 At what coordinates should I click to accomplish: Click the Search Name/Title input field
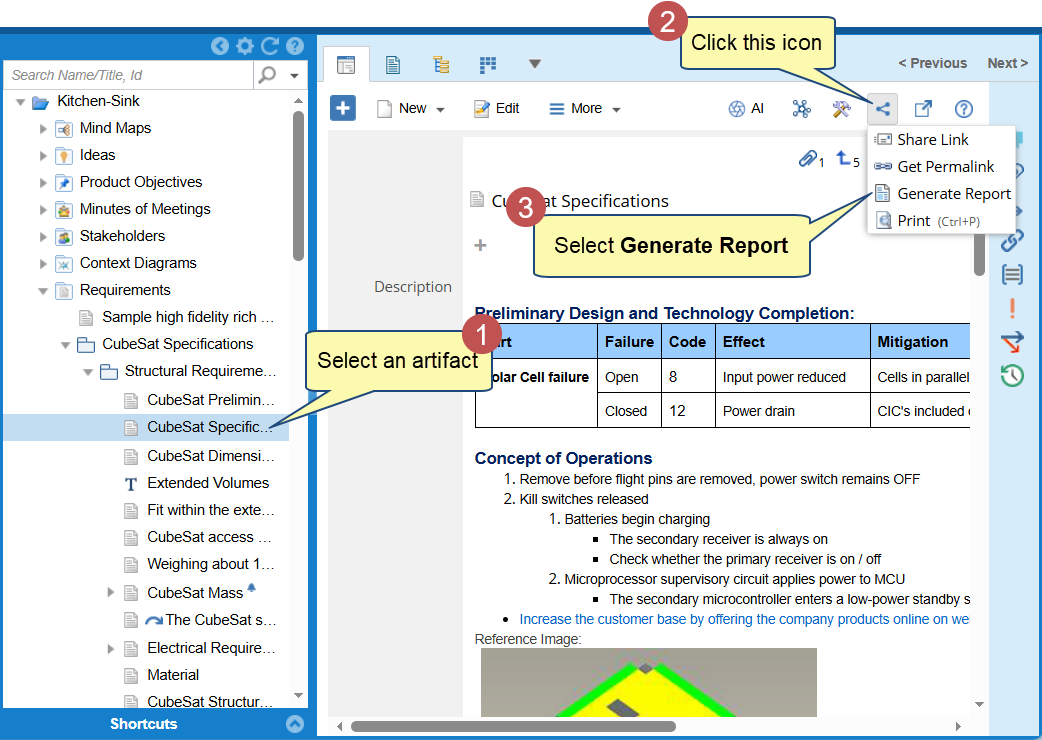coord(128,75)
